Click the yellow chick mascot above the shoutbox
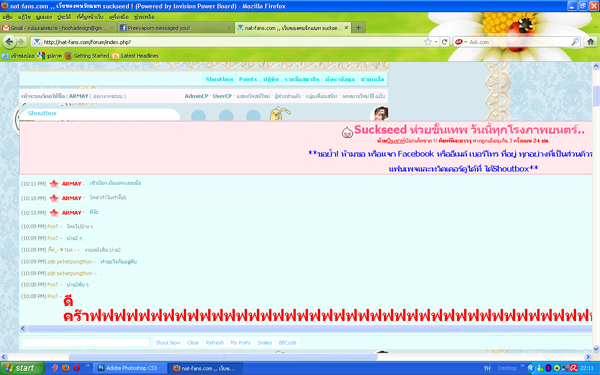This screenshot has width=600, height=375. pyautogui.click(x=279, y=114)
